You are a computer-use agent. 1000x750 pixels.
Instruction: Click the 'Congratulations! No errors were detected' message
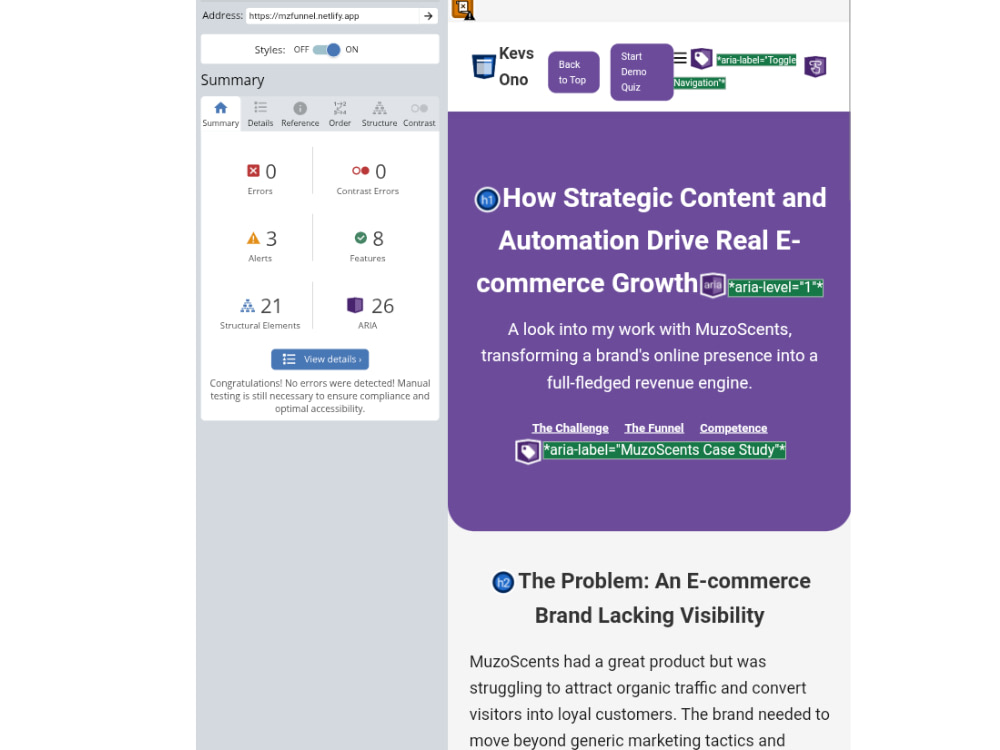(x=320, y=396)
